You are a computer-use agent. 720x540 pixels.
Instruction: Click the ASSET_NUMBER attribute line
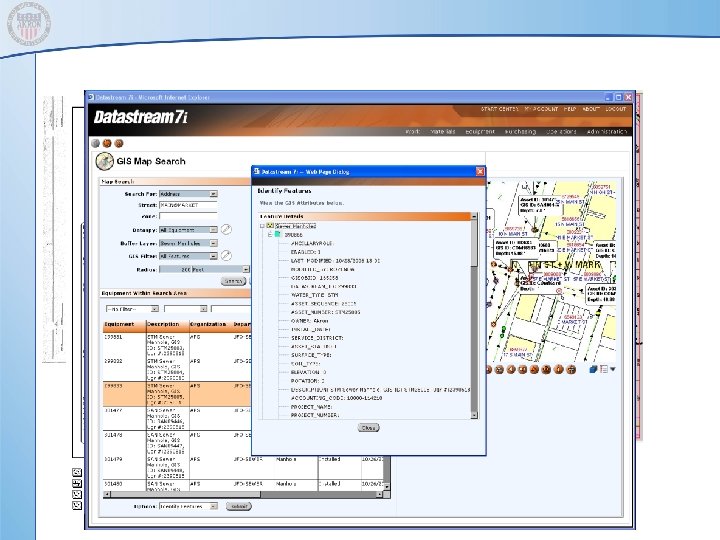(x=326, y=312)
